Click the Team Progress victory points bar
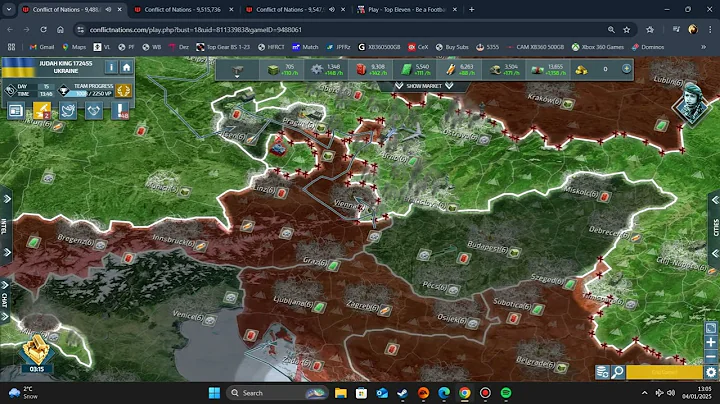720x404 pixels. click(88, 94)
